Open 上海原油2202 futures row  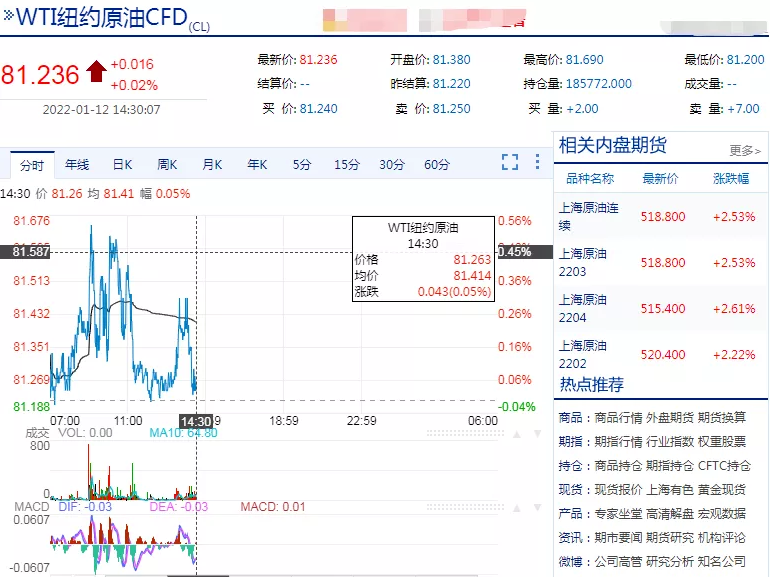tap(661, 355)
